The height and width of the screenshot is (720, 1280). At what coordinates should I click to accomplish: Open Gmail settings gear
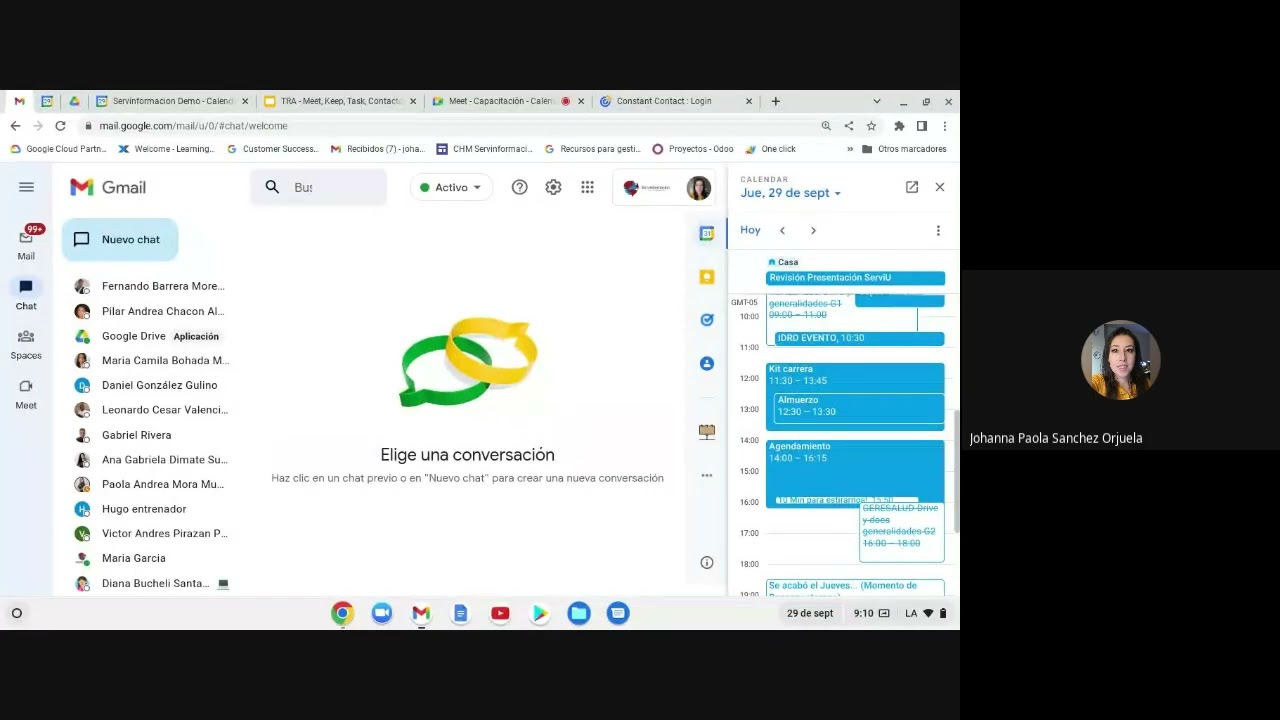(553, 187)
